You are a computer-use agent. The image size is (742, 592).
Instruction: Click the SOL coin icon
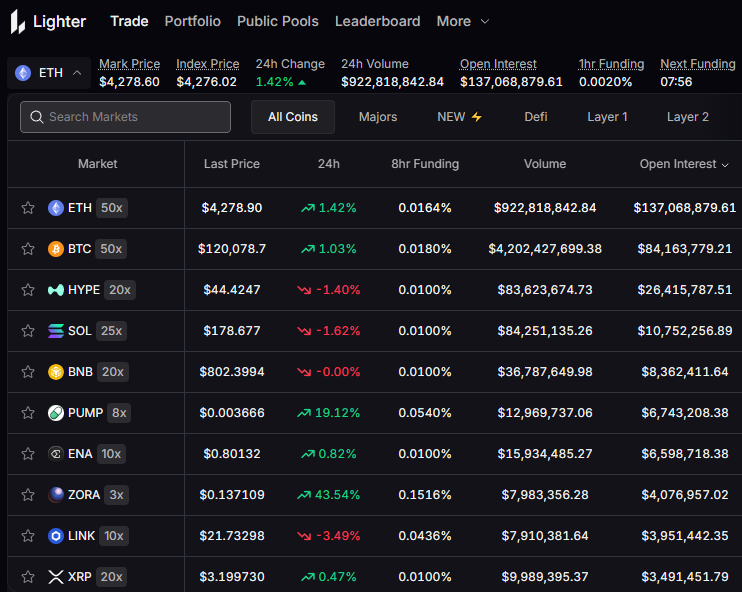[x=56, y=331]
